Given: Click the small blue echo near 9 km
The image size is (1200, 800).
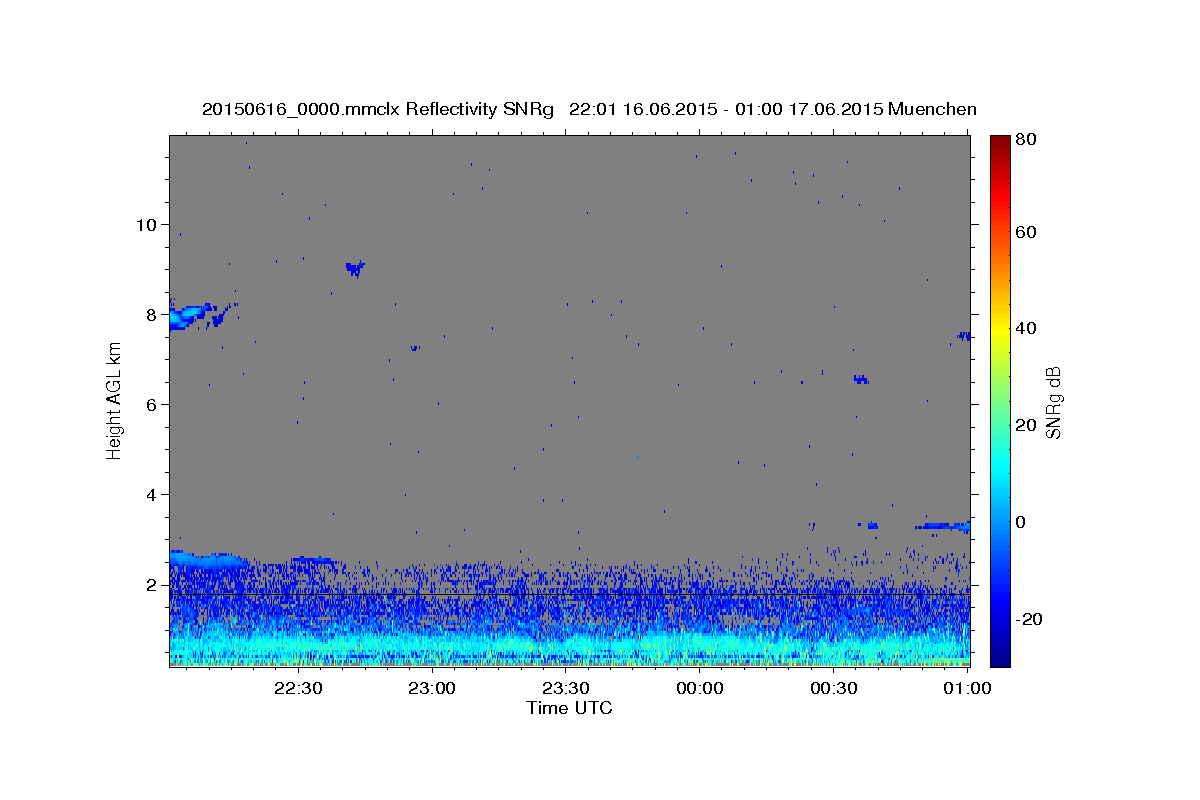Looking at the screenshot, I should tap(355, 267).
